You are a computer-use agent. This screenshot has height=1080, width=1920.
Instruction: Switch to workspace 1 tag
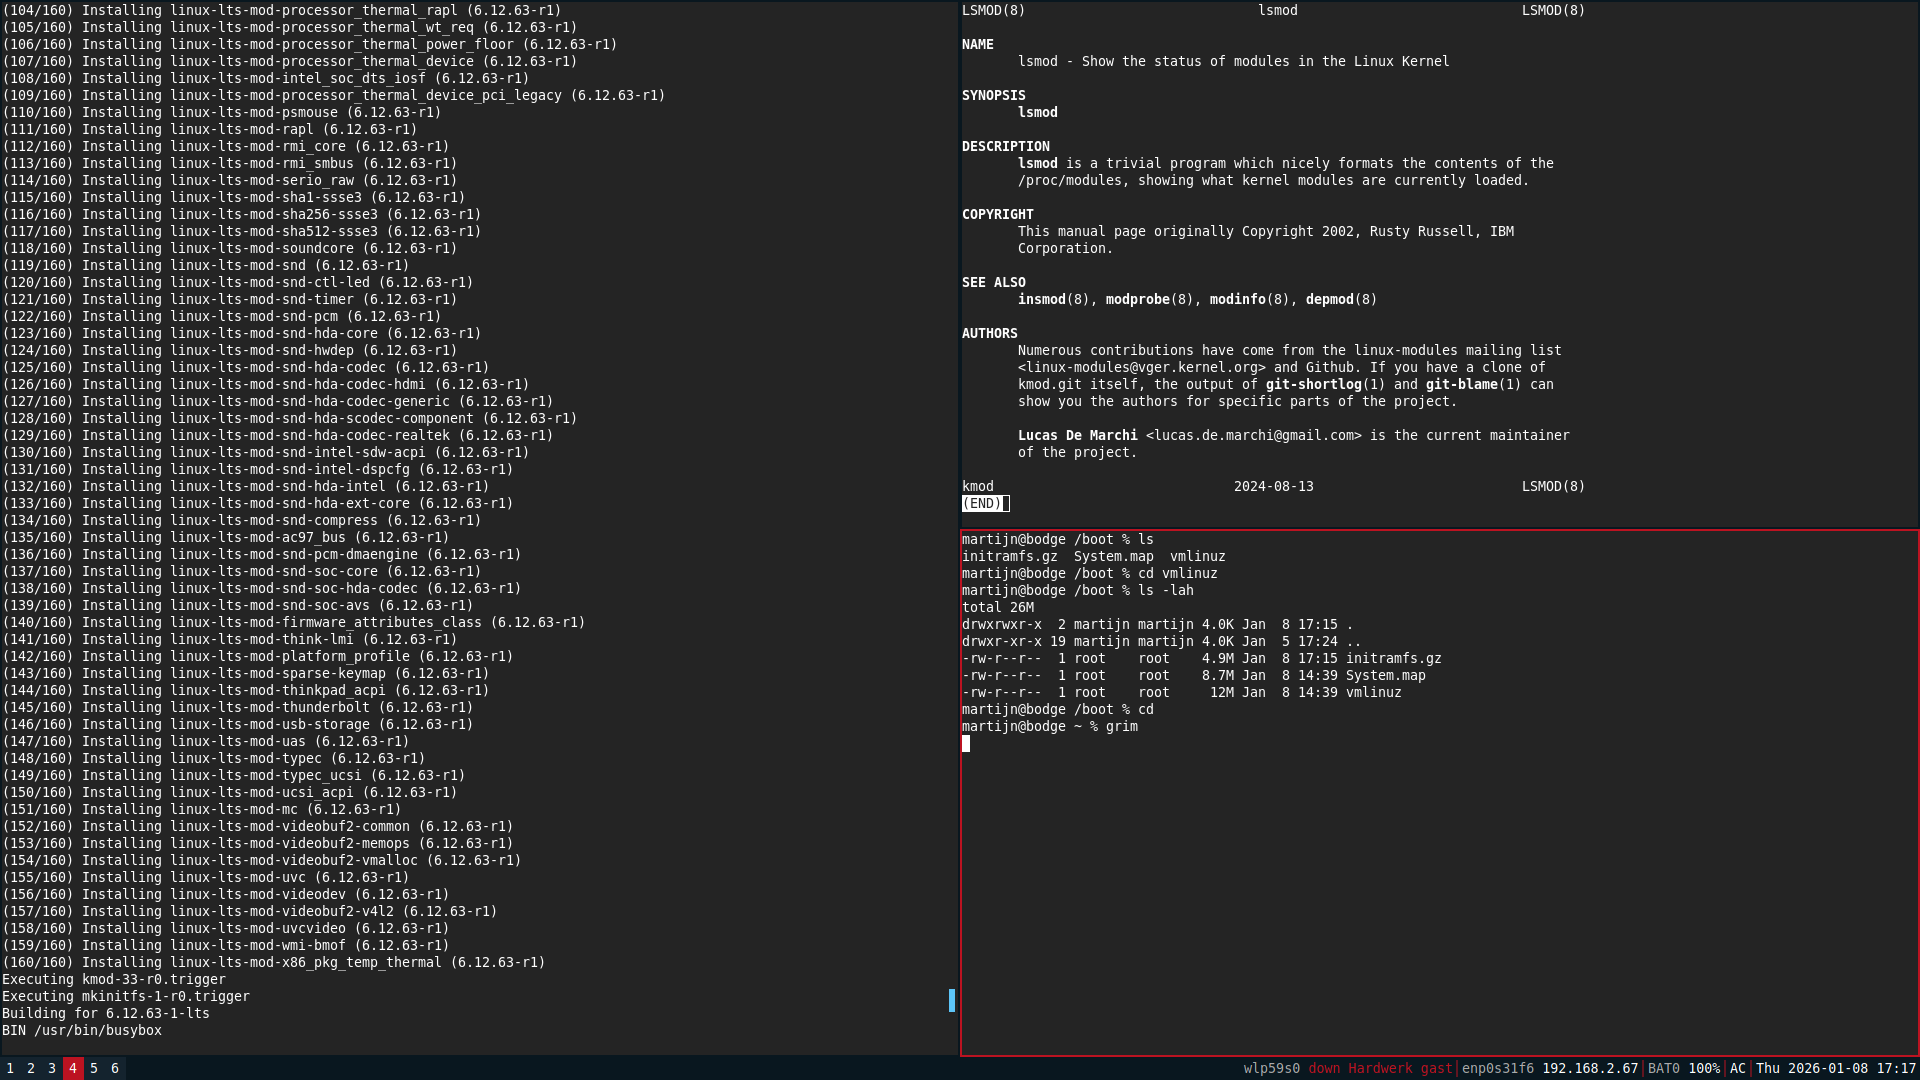8,1068
